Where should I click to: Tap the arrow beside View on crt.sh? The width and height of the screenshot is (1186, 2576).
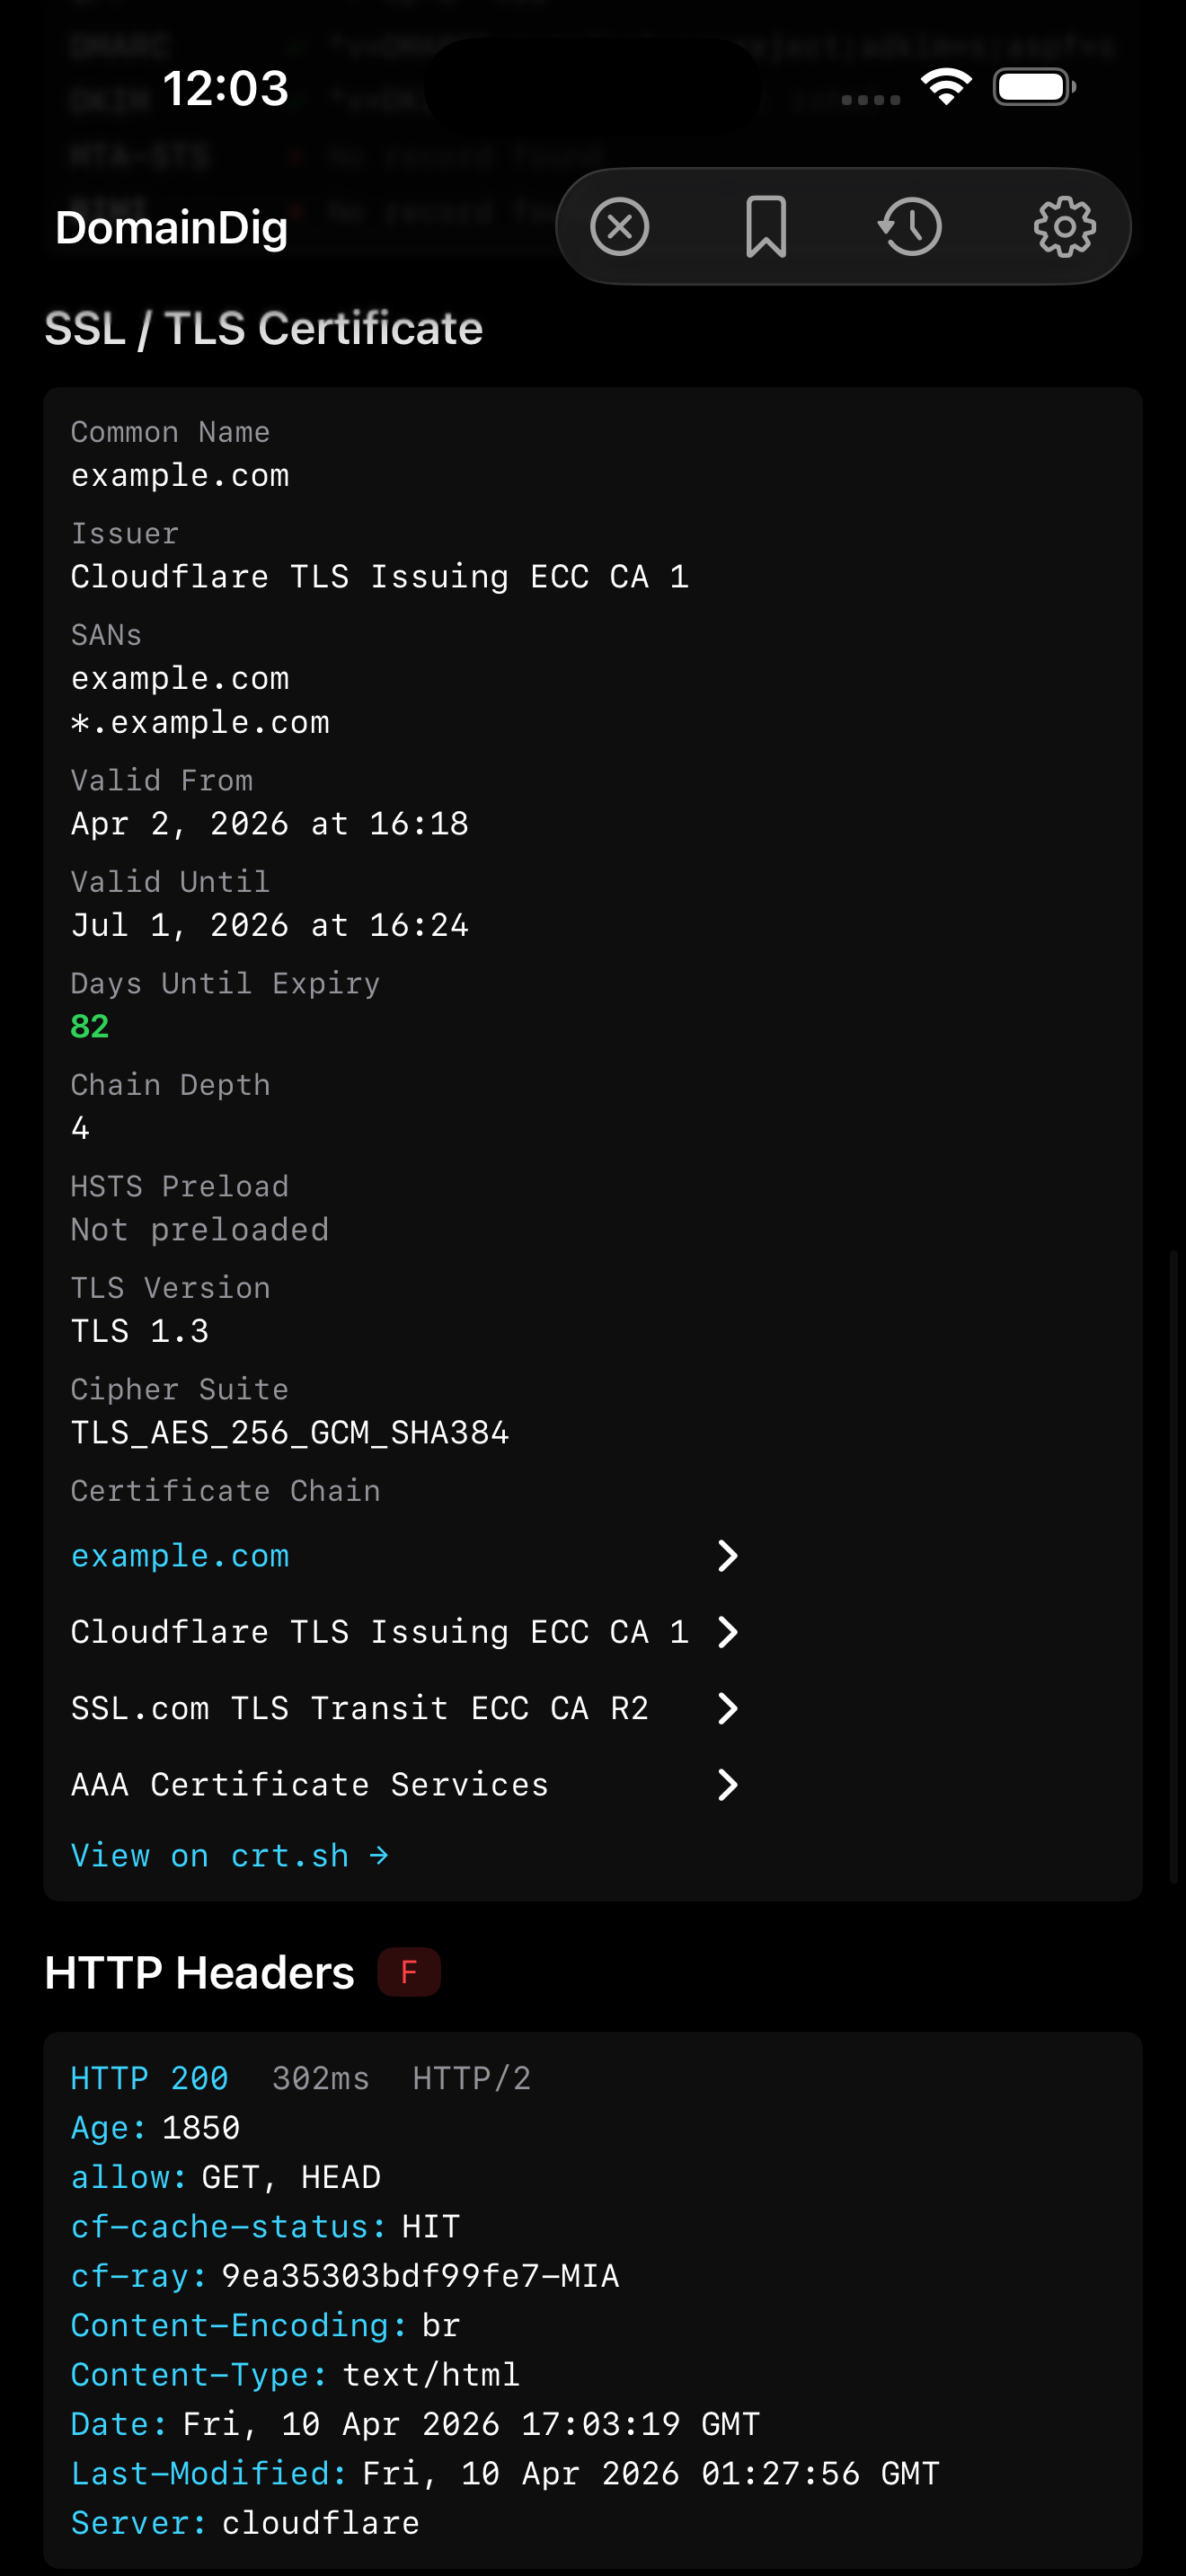coord(379,1856)
